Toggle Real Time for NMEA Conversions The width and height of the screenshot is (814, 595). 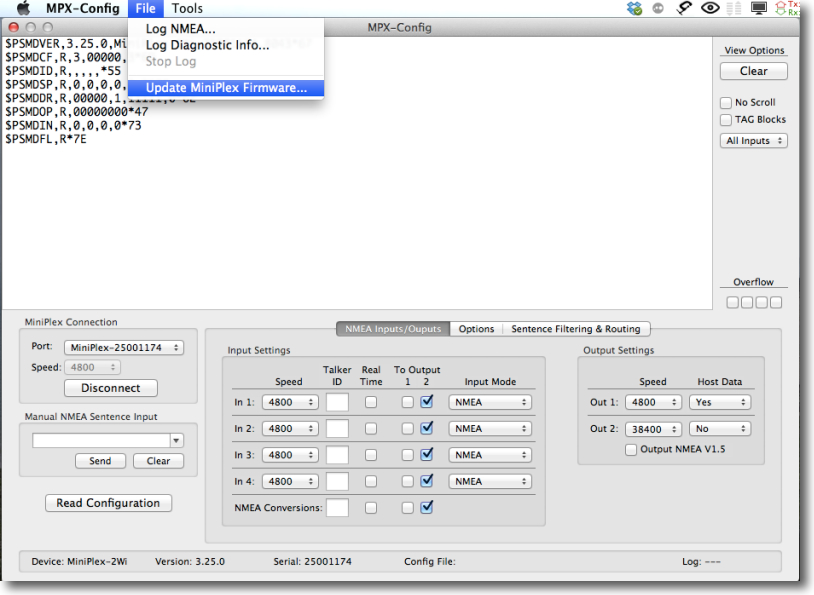tap(371, 508)
